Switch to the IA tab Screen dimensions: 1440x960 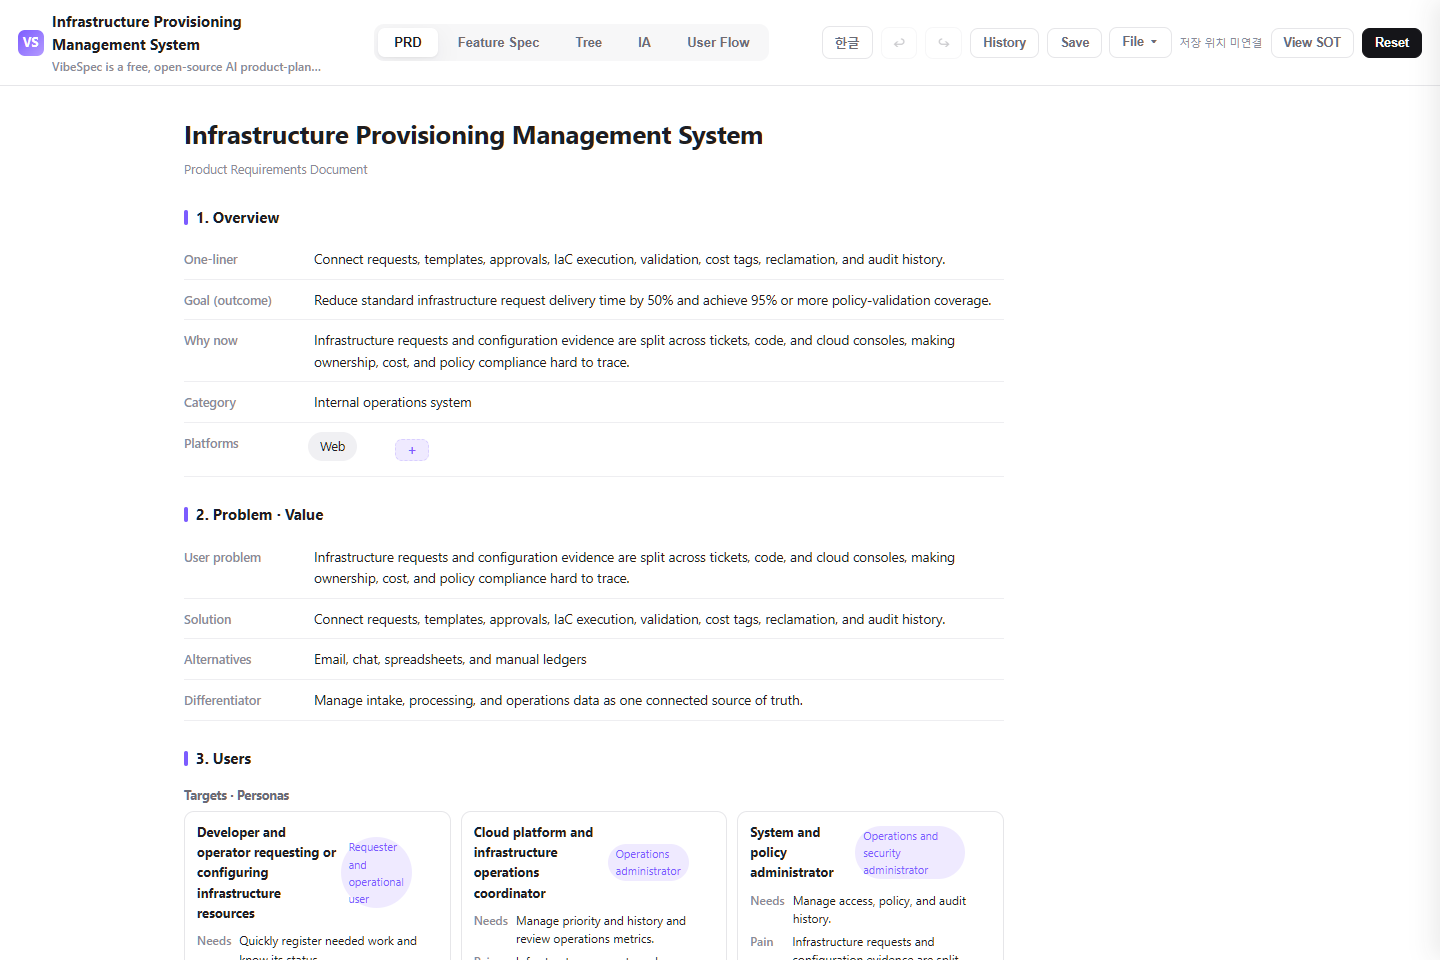(x=644, y=43)
